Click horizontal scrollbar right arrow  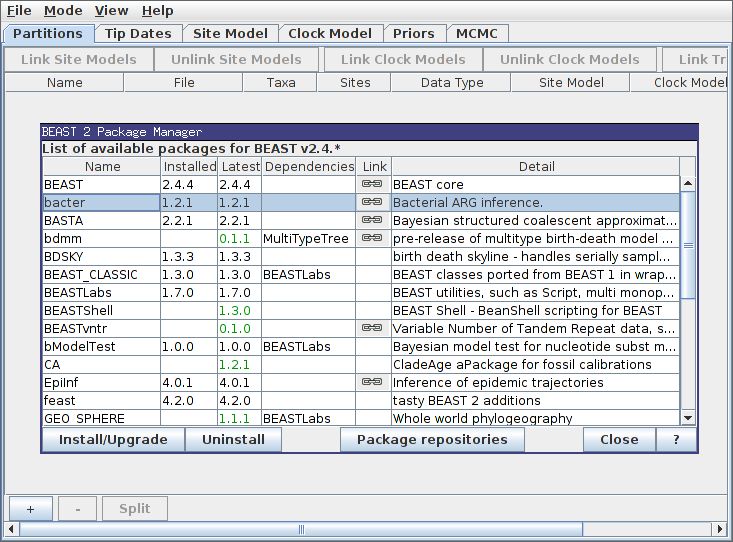point(720,529)
